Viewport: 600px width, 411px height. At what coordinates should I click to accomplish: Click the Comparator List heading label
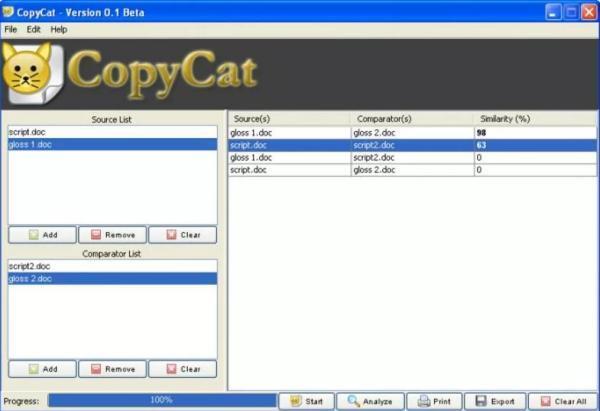(x=111, y=254)
